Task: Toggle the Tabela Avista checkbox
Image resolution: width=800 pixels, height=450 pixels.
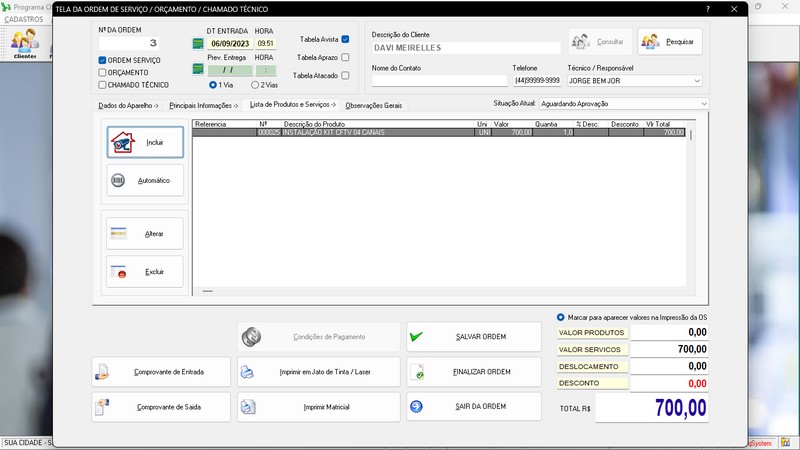Action: (345, 39)
